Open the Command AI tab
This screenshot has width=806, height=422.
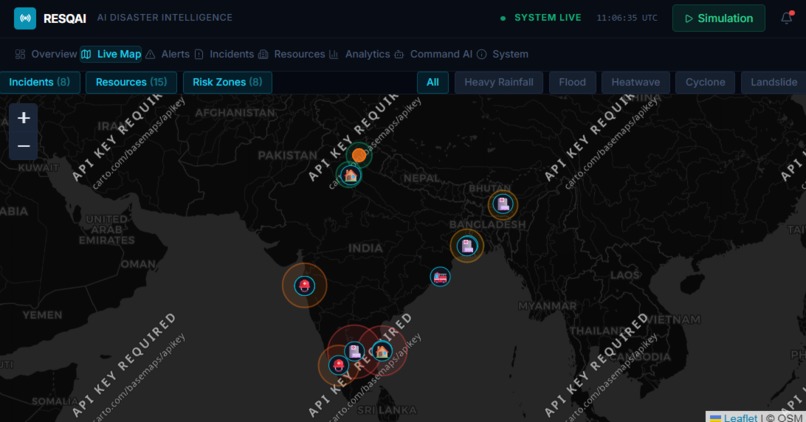click(433, 54)
